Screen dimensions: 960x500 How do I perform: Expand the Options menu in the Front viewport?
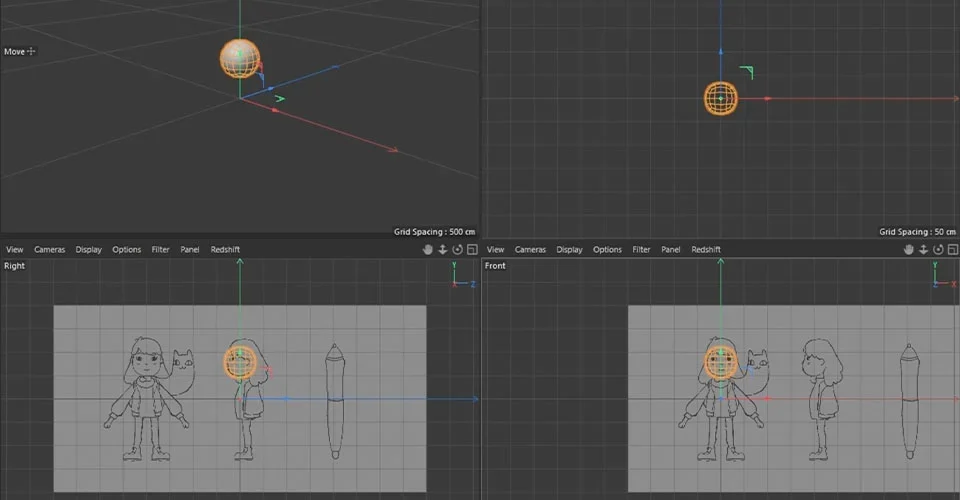(x=607, y=250)
